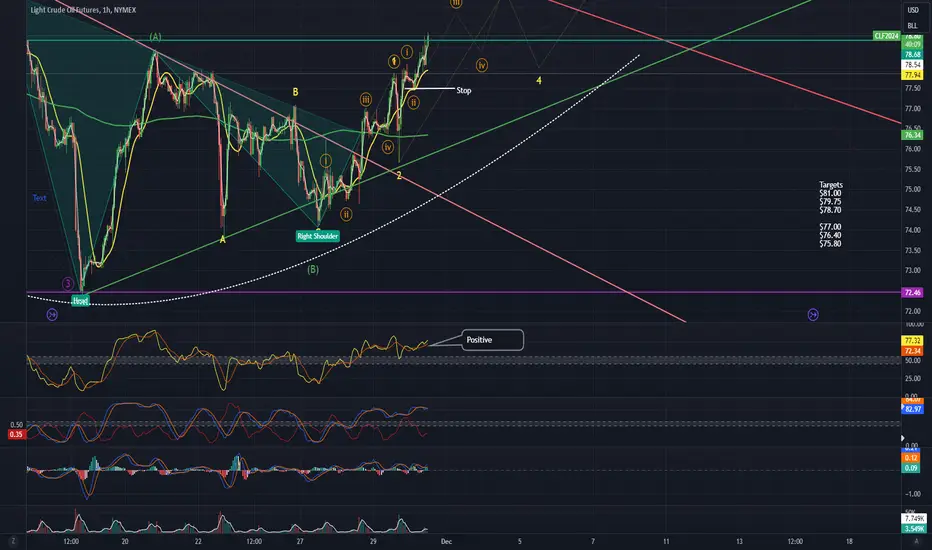Select the Positive callout annotation
Screen dimensions: 932x550
click(x=493, y=340)
